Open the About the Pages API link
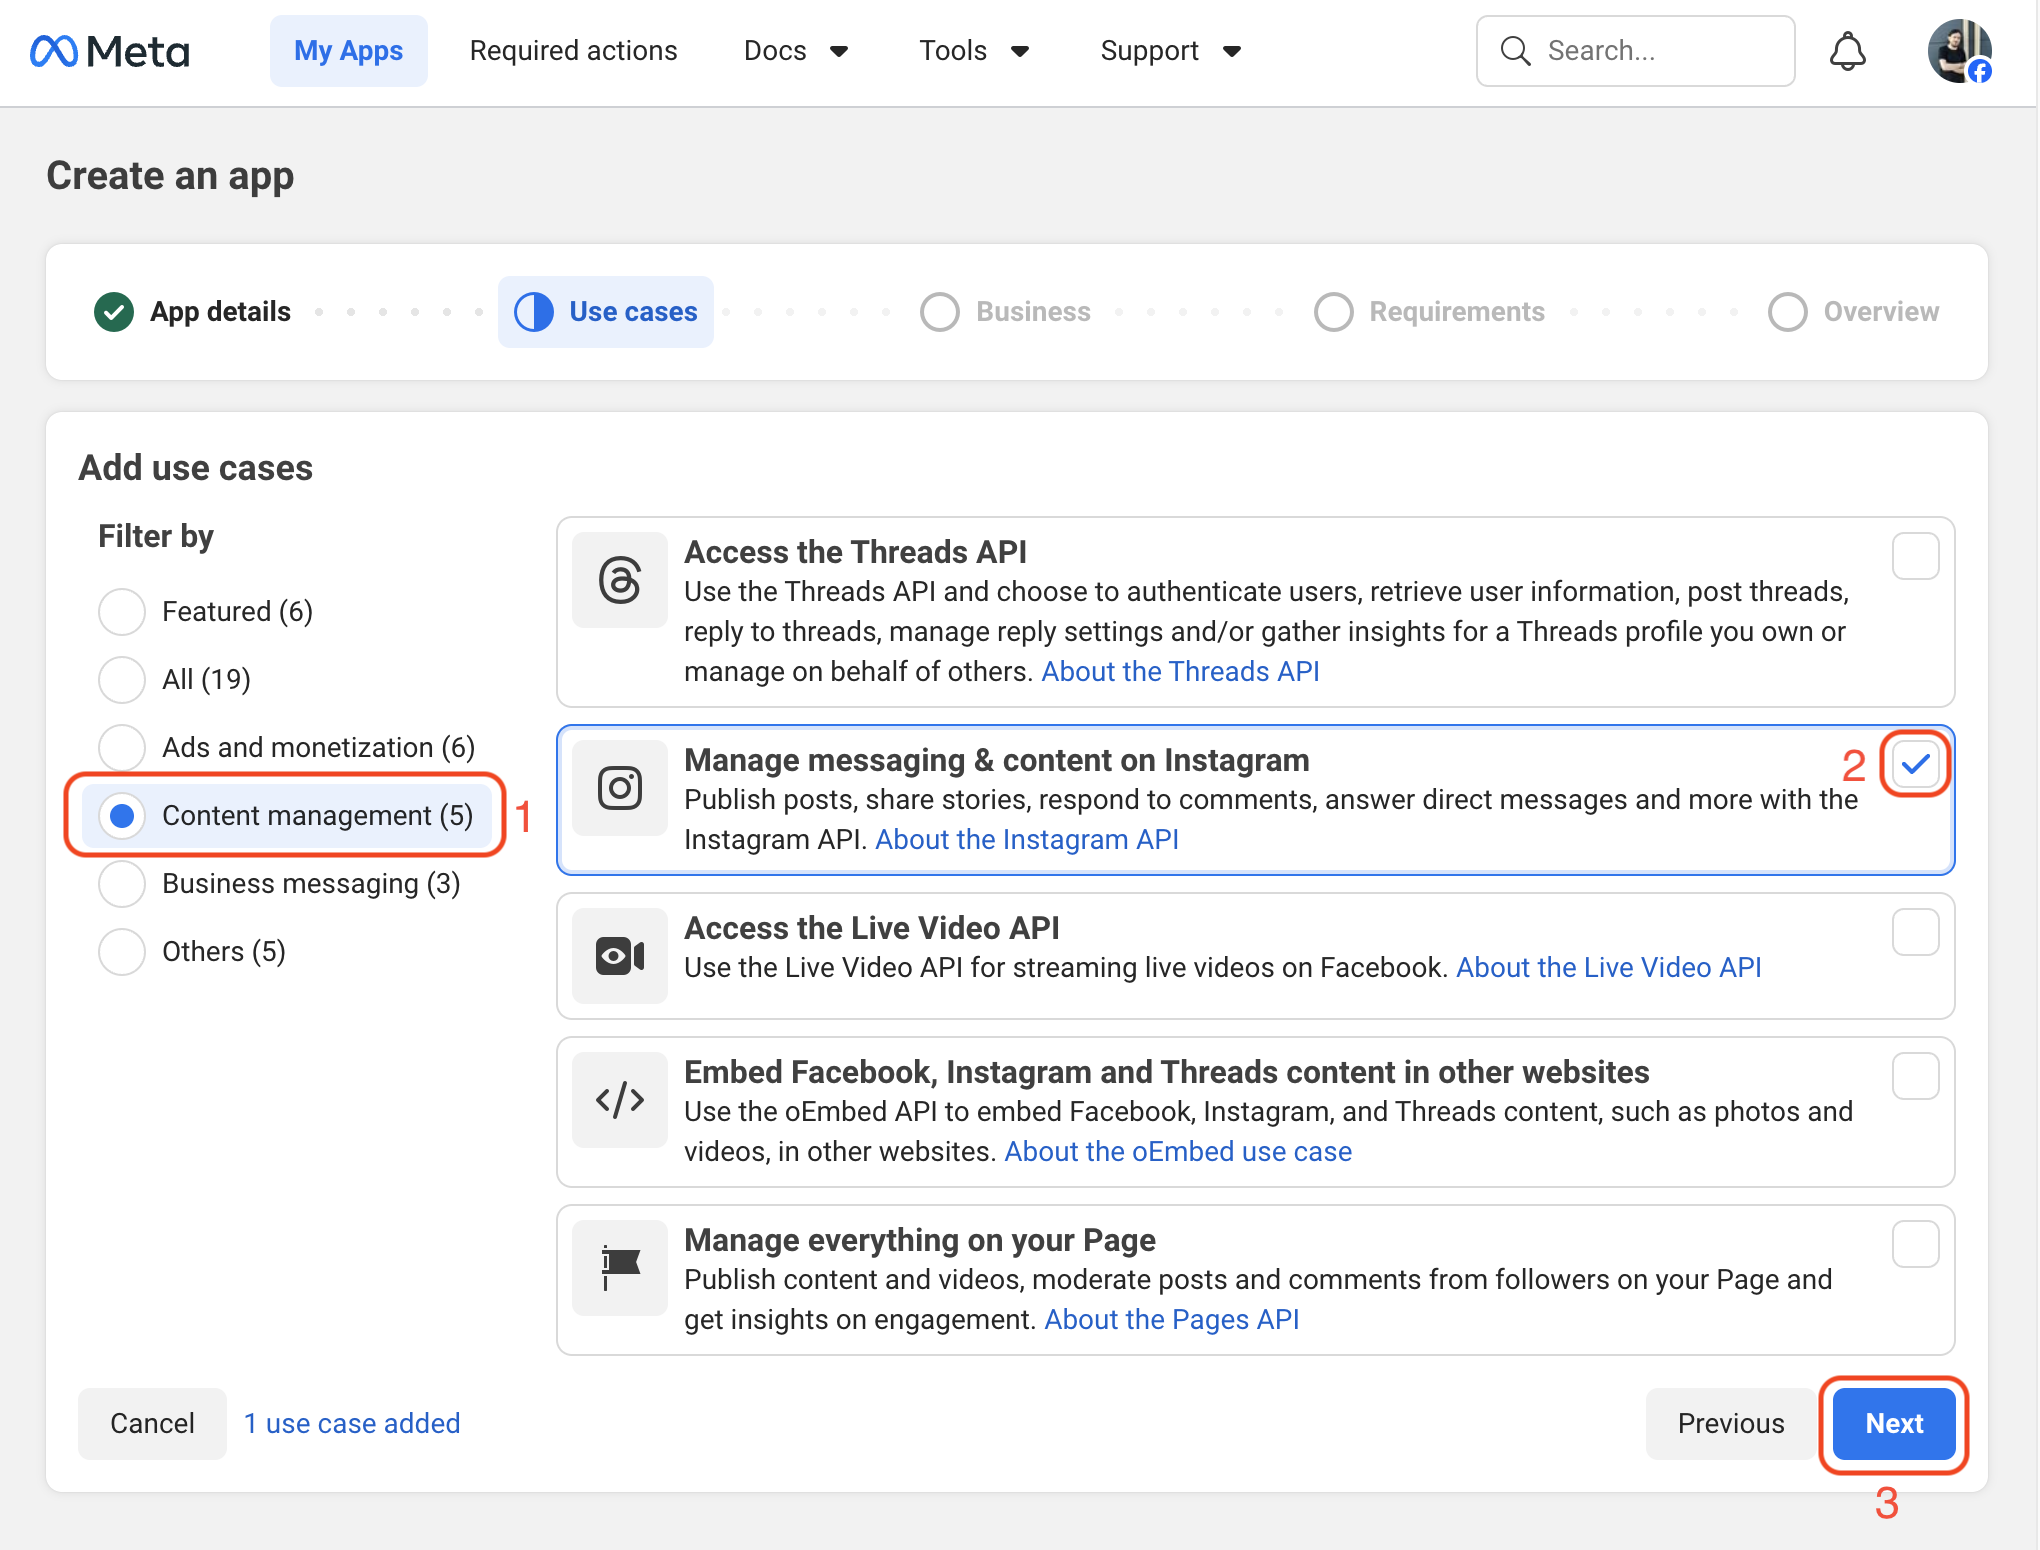The image size is (2040, 1550). [x=1171, y=1320]
